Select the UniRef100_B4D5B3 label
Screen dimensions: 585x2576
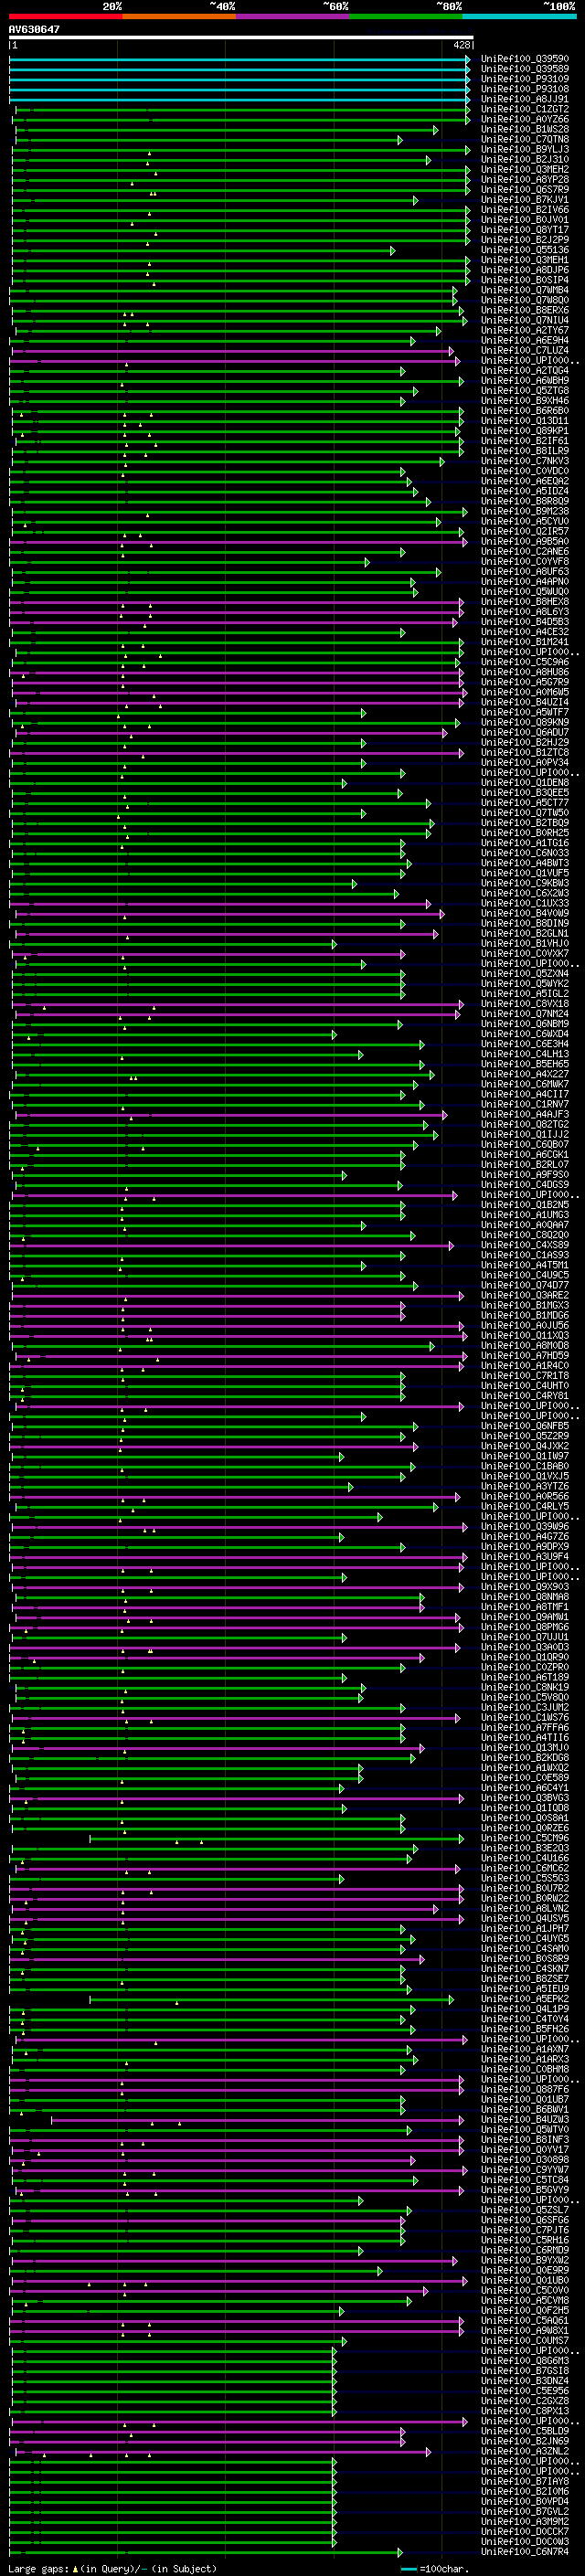point(525,622)
